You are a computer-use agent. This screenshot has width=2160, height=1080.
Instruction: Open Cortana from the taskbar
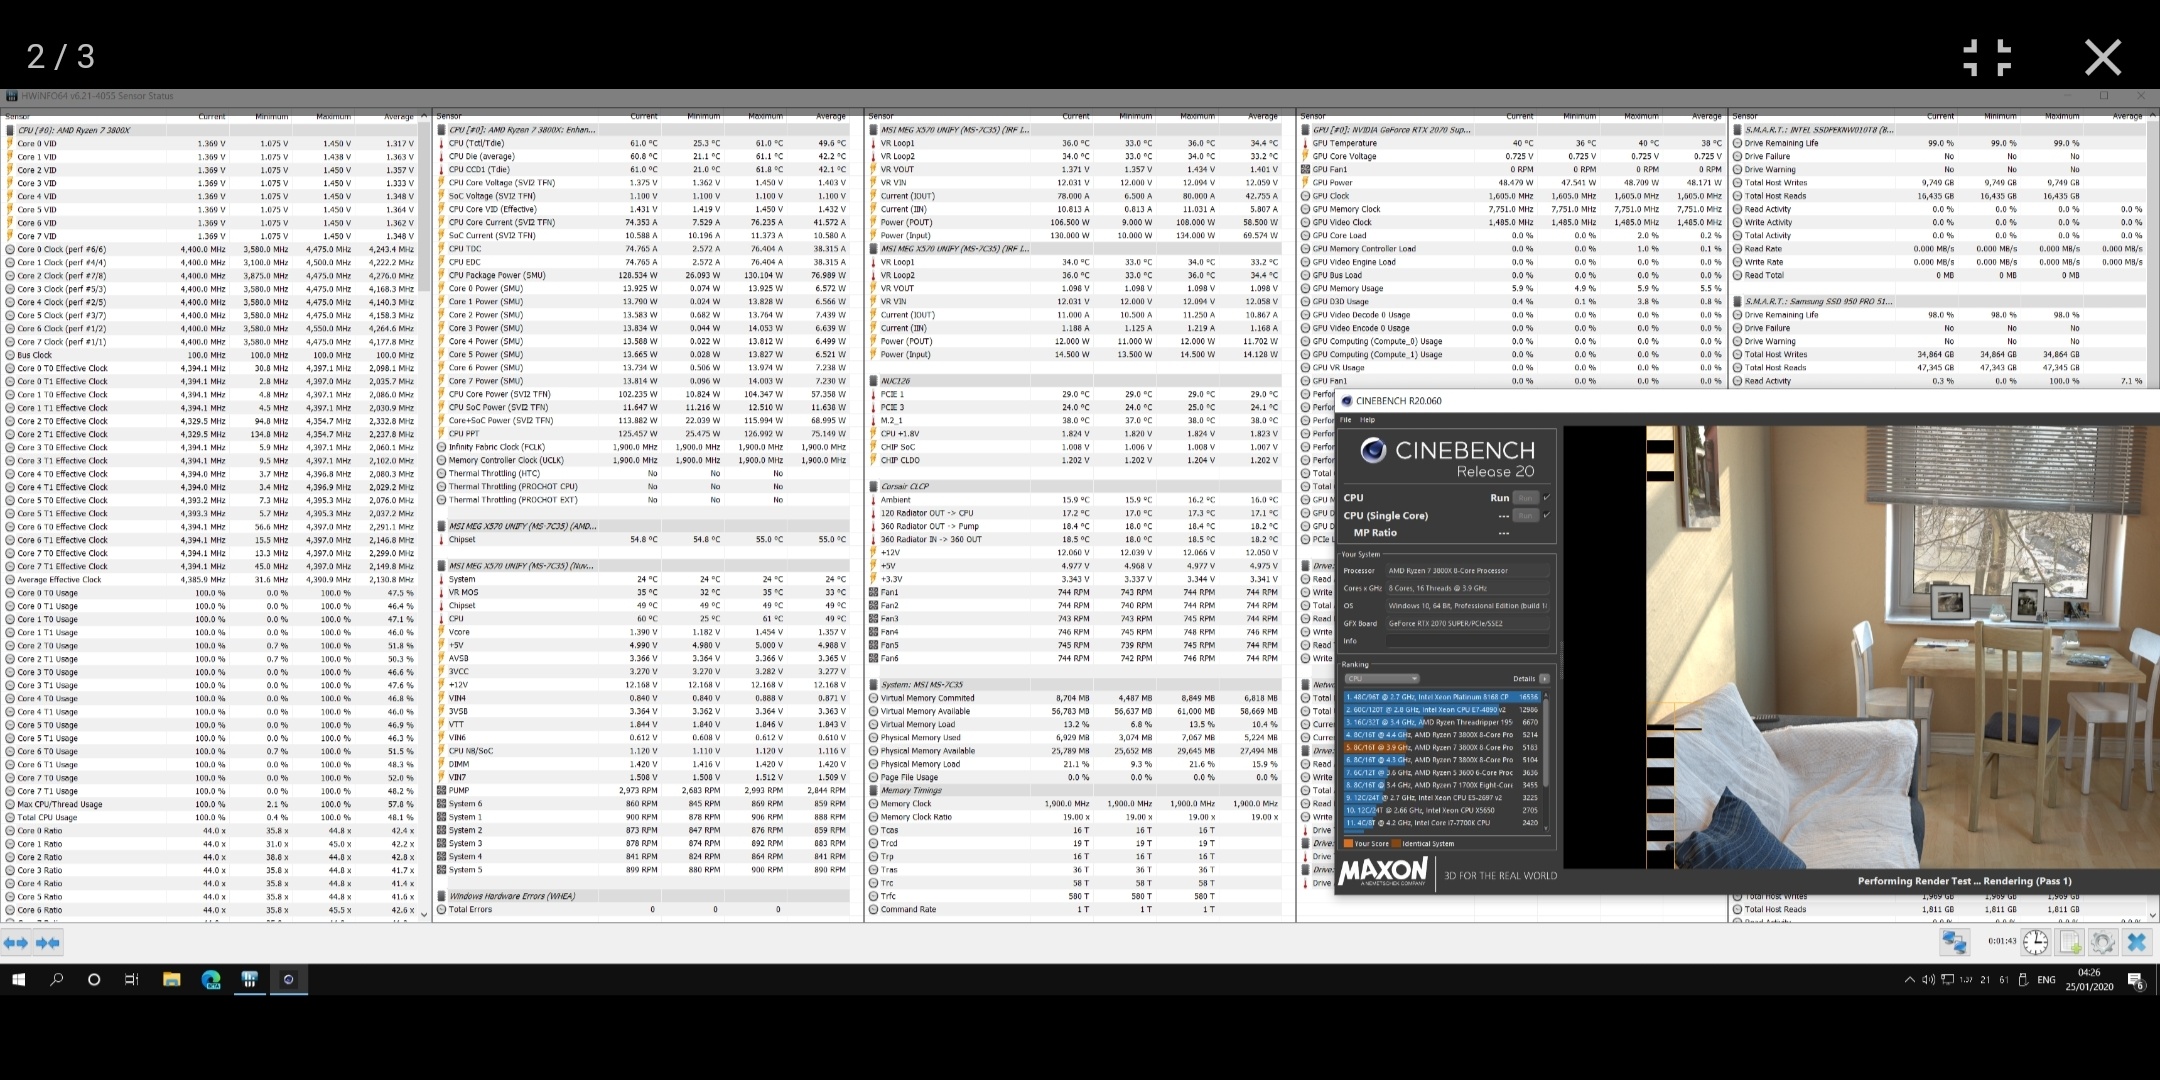[x=94, y=980]
